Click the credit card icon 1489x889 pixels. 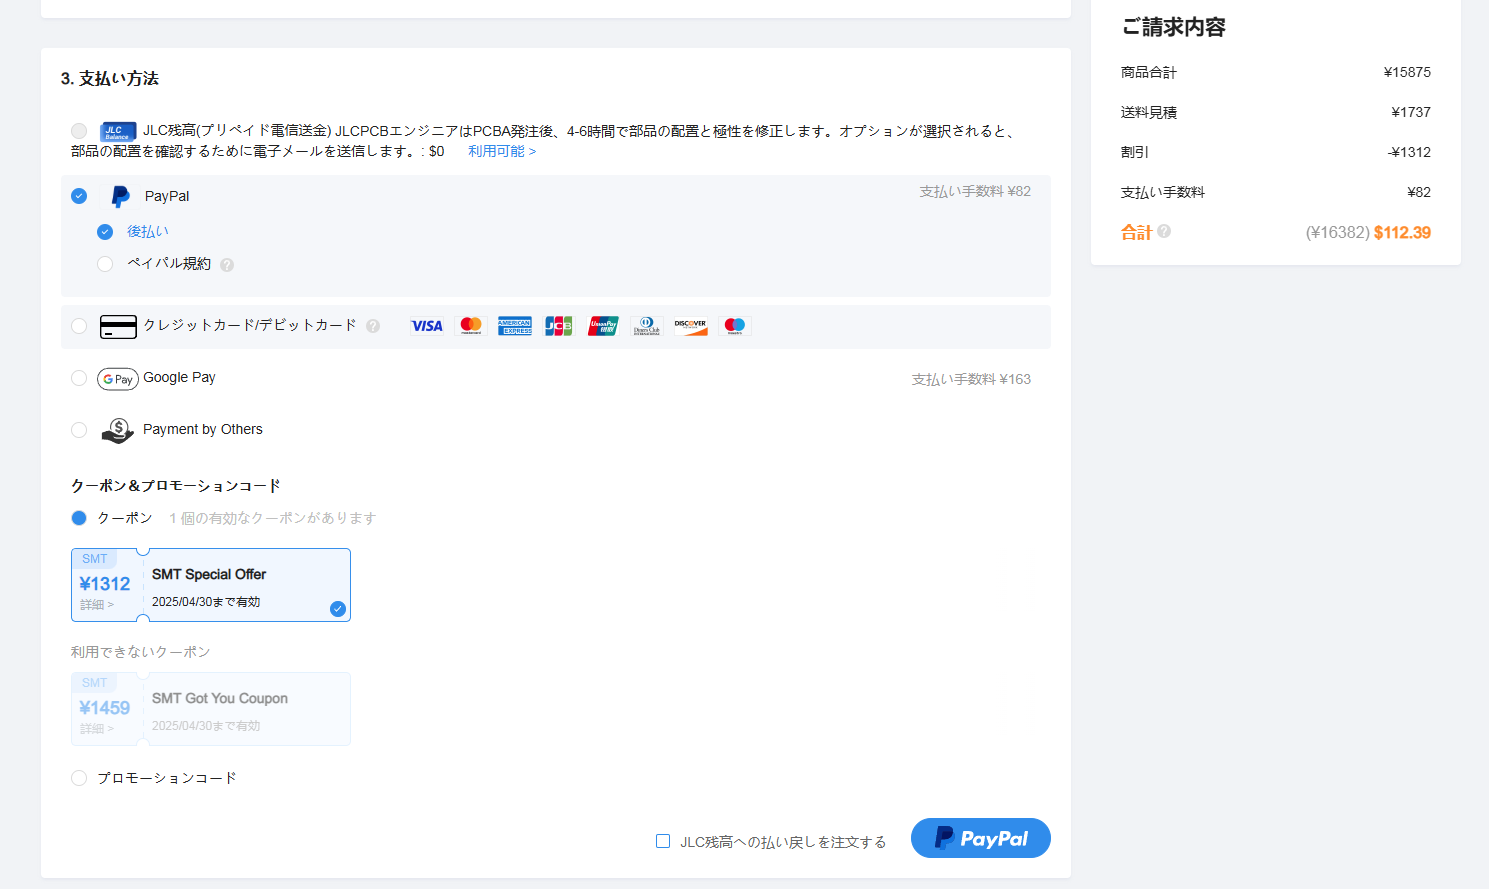click(x=118, y=327)
